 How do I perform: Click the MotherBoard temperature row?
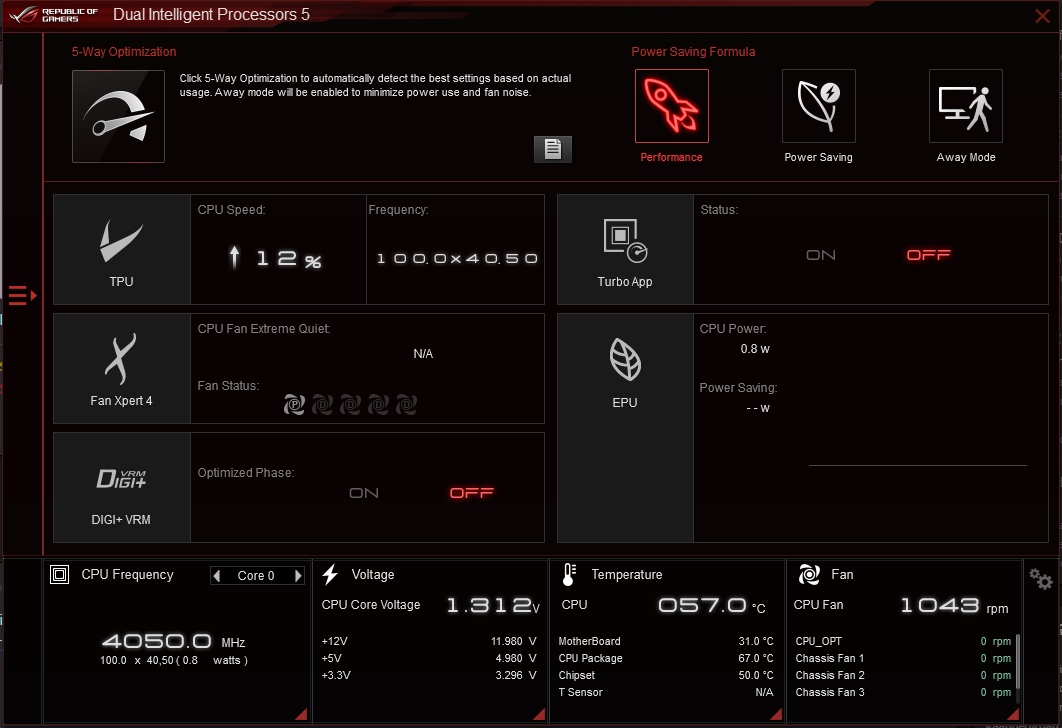coord(666,641)
